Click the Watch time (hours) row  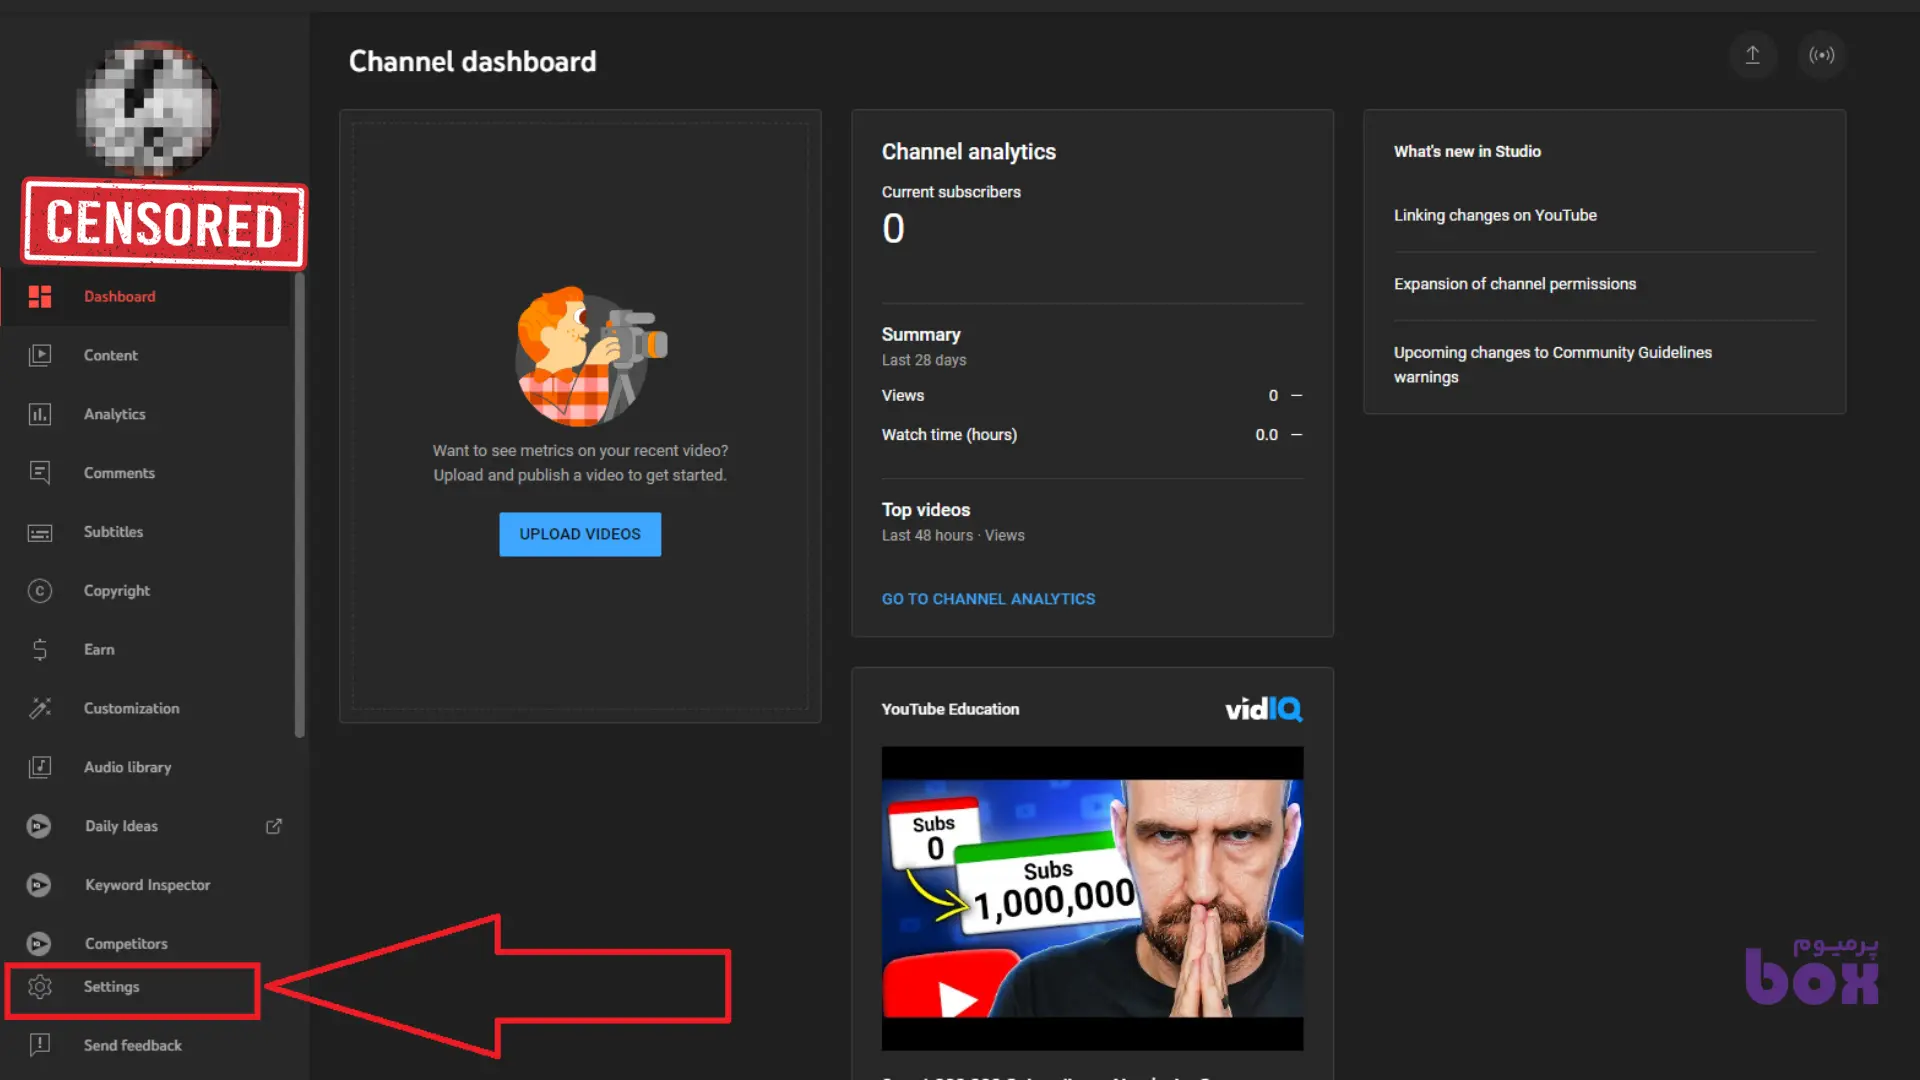point(1092,435)
